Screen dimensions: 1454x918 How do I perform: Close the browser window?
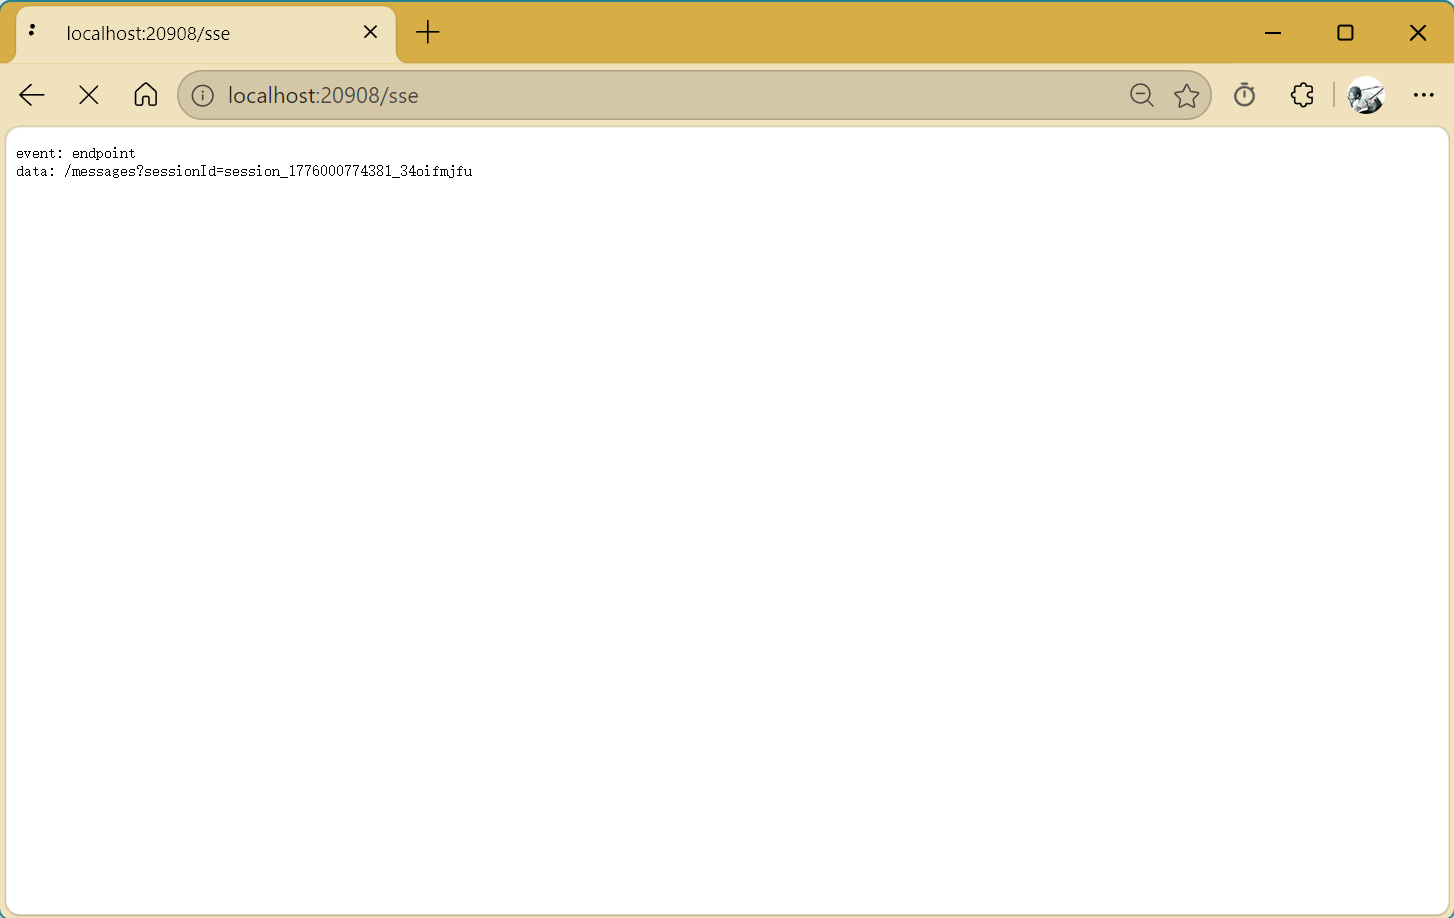(x=1417, y=33)
